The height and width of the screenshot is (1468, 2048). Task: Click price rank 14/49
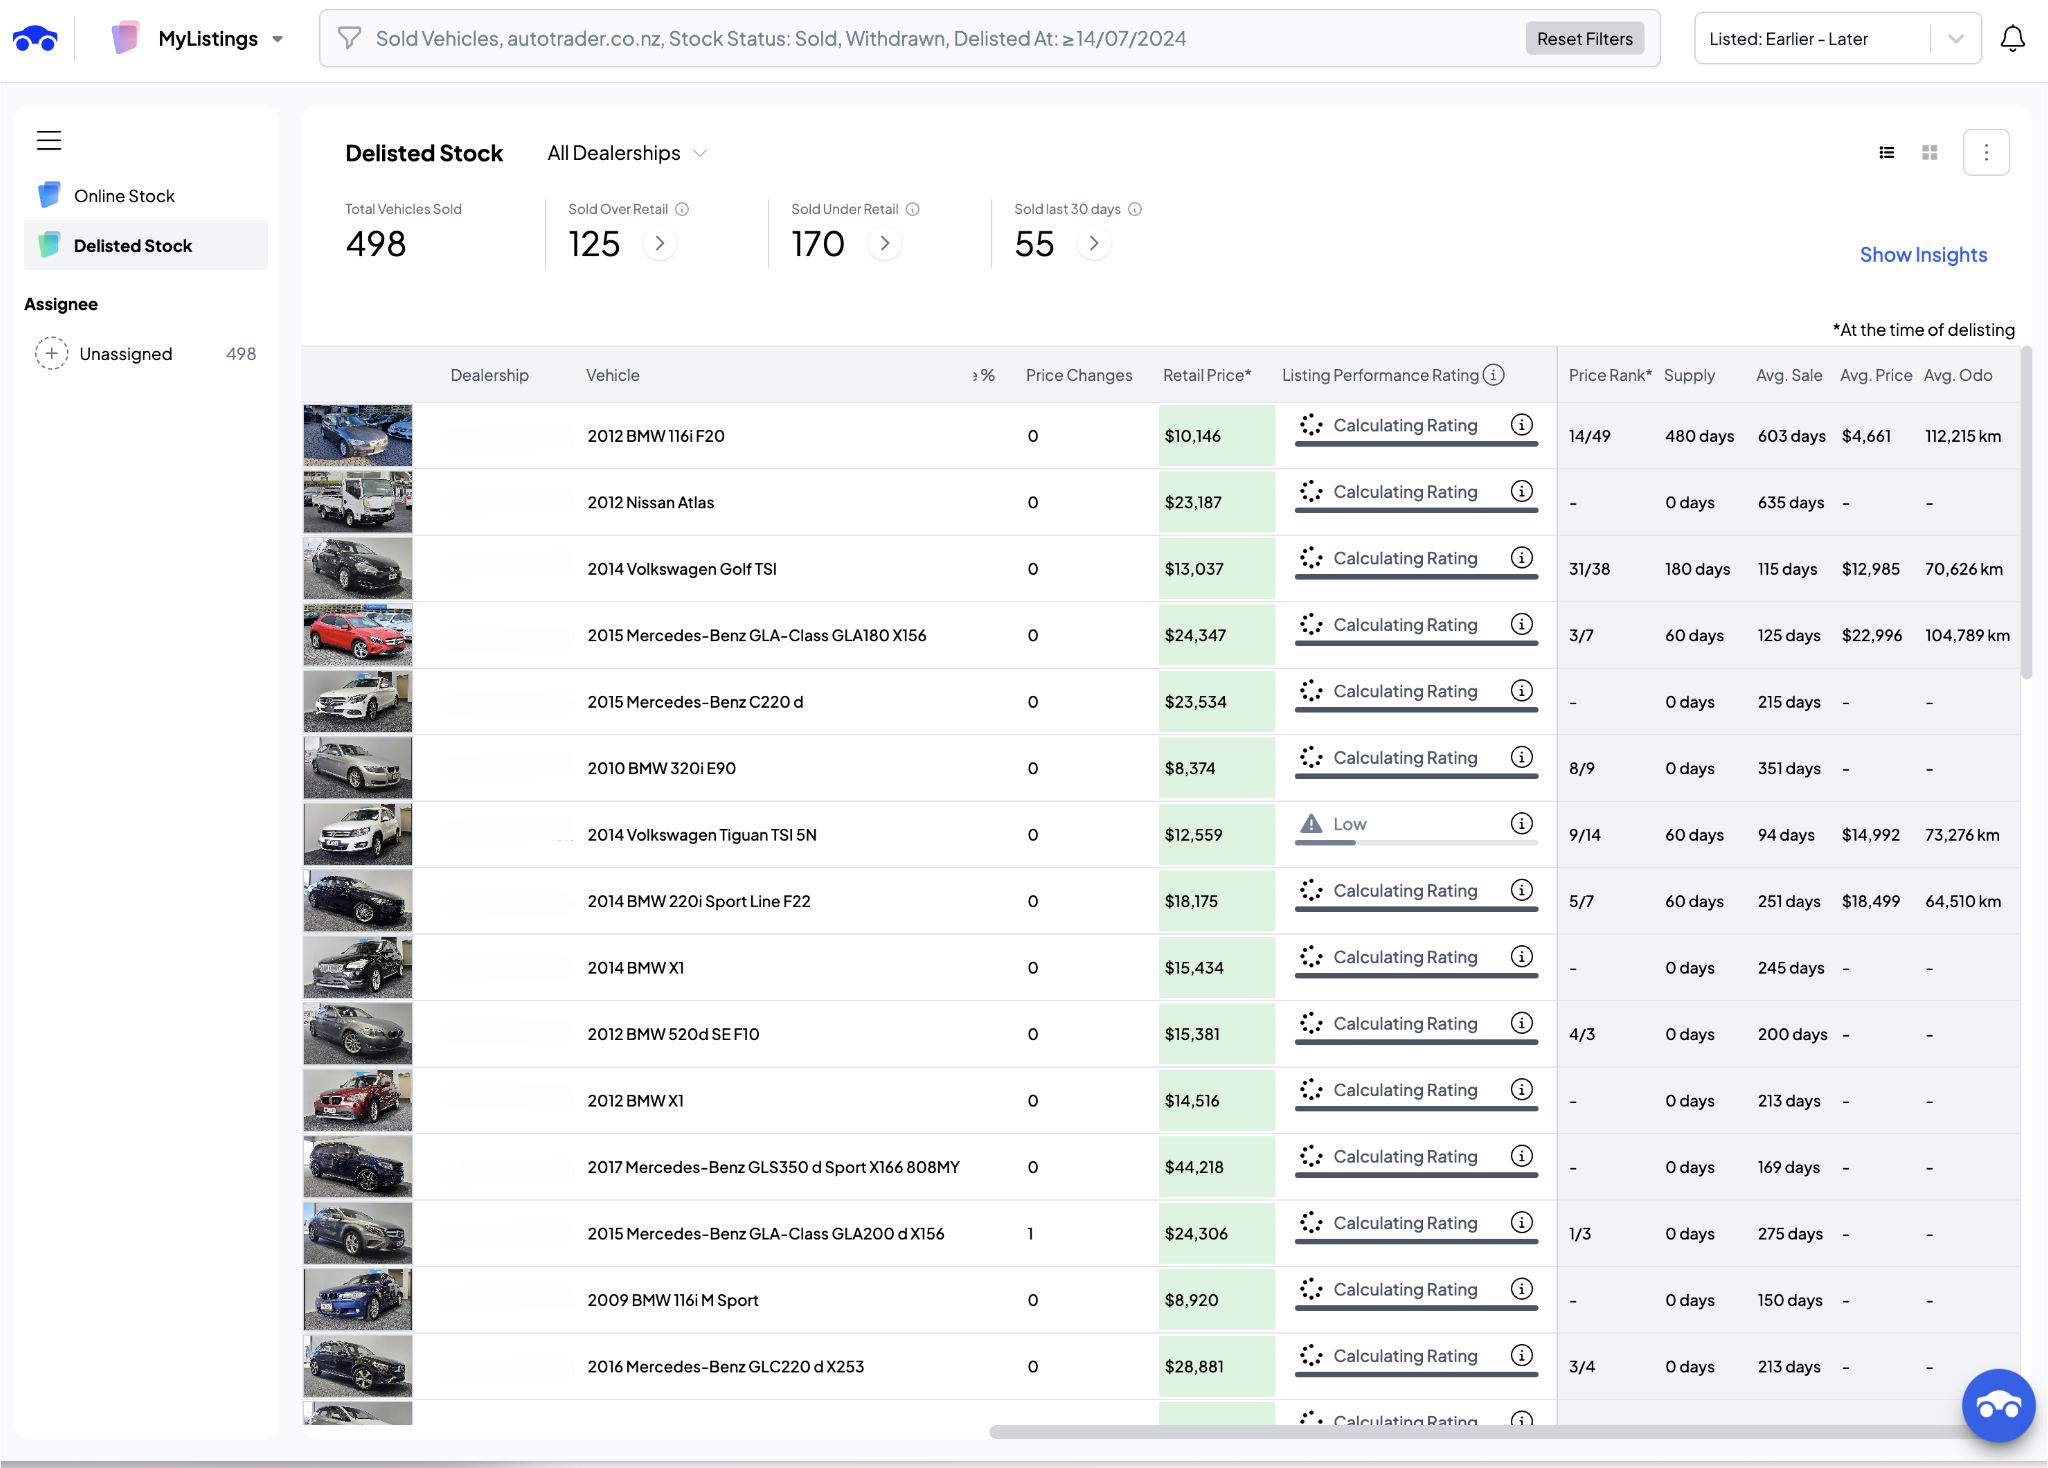click(1590, 436)
